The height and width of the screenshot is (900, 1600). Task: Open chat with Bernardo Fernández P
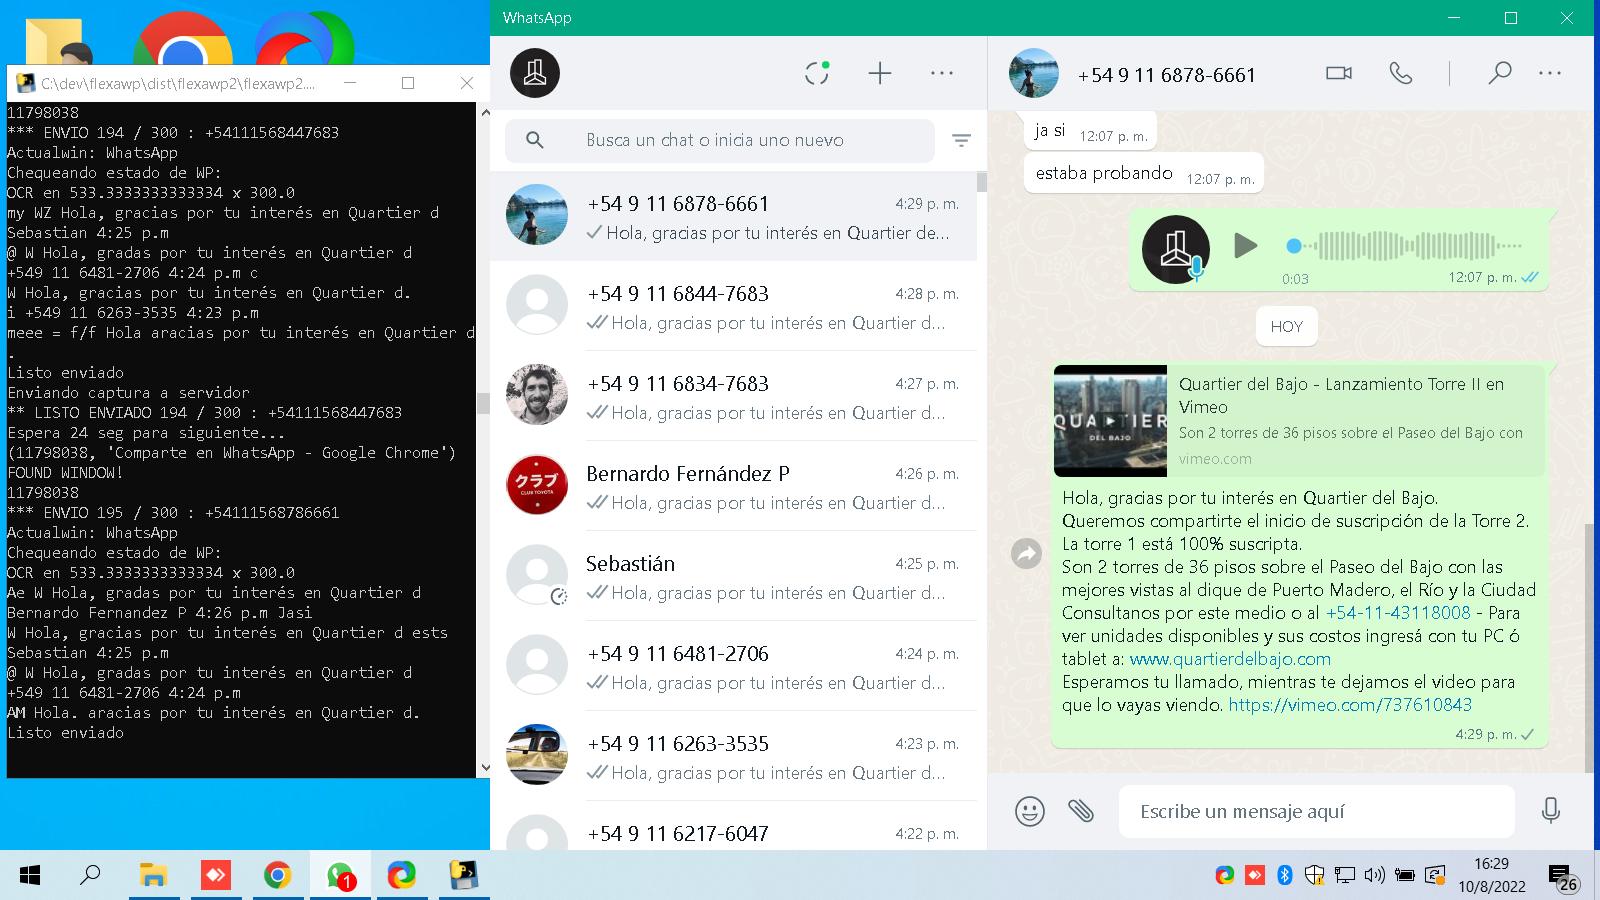click(x=733, y=486)
